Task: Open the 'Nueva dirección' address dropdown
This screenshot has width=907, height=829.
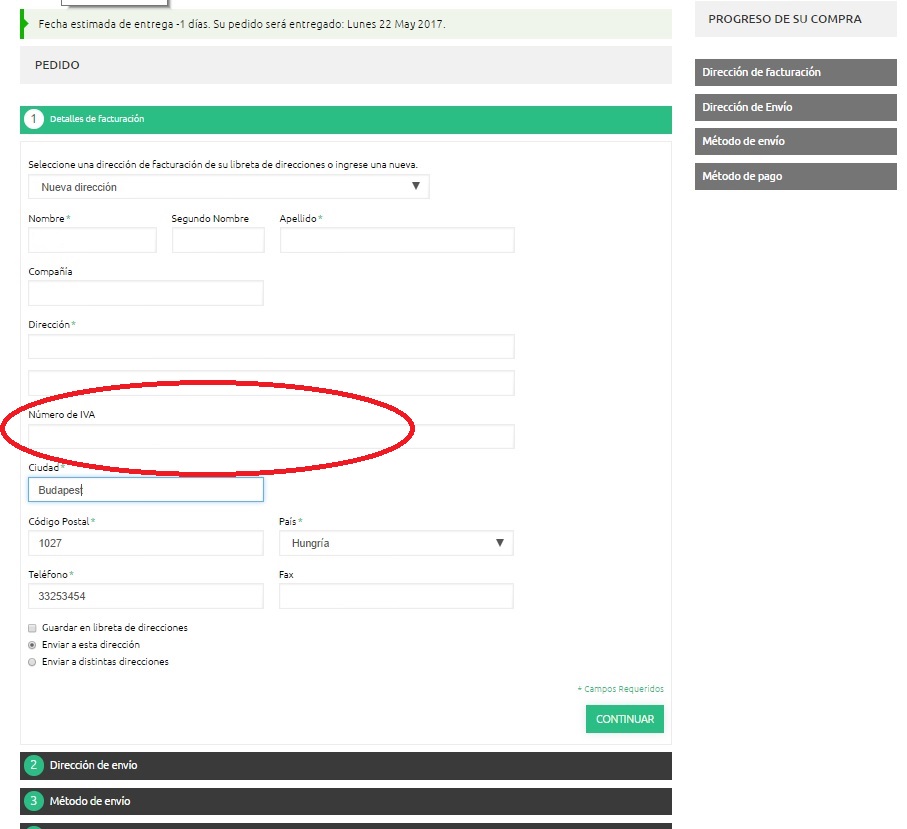Action: pos(228,187)
